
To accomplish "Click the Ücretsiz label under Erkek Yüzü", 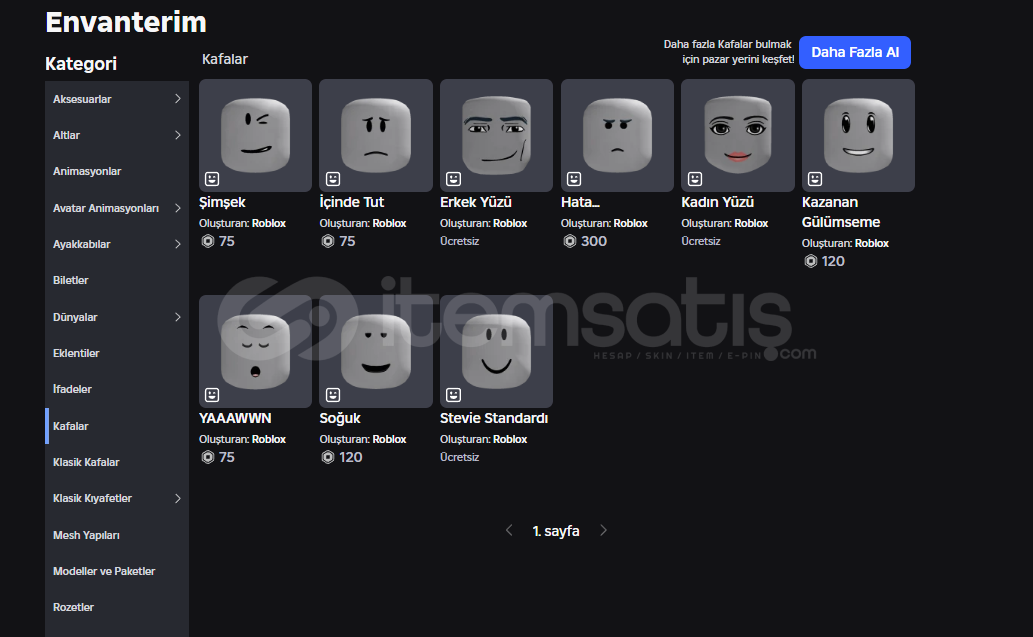I will (x=459, y=241).
